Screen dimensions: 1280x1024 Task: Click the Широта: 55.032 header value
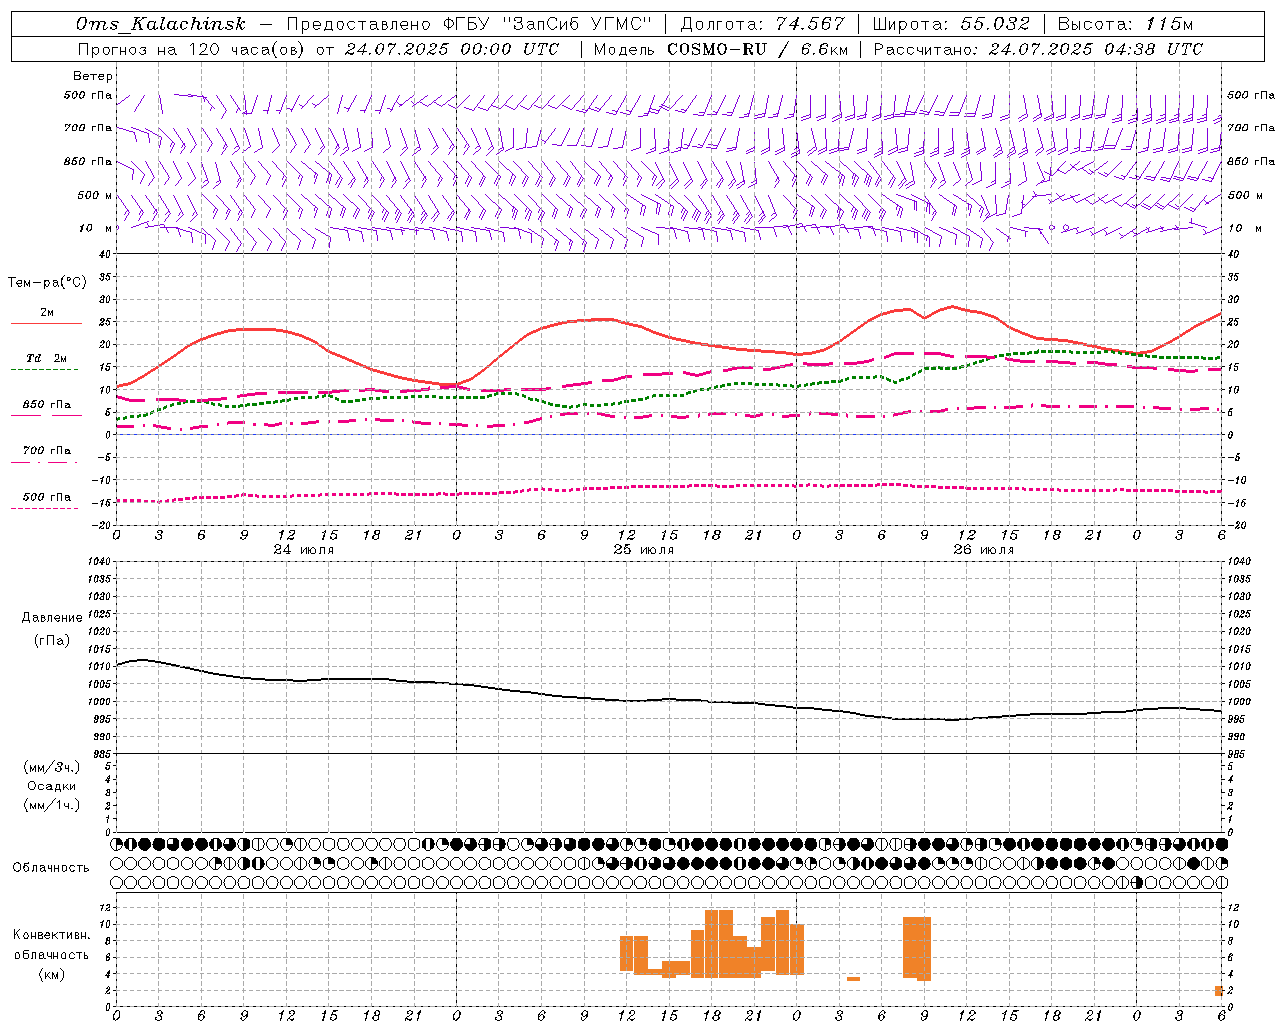coord(950,24)
